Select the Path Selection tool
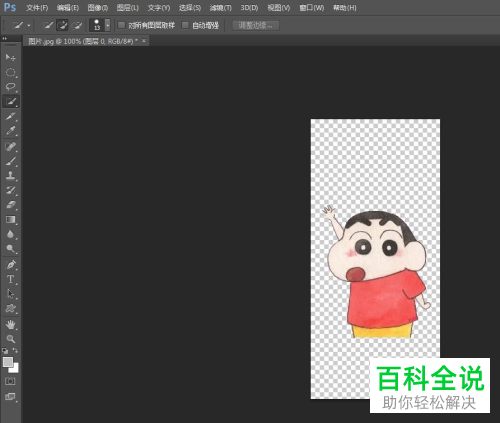Viewport: 500px width, 423px height. pyautogui.click(x=10, y=294)
